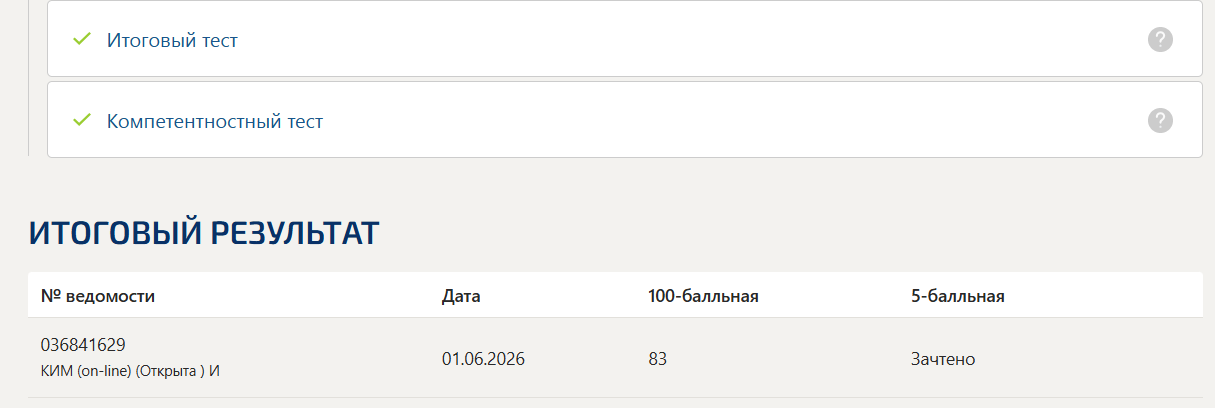Click the № ведомости column header
The width and height of the screenshot is (1215, 408).
(x=98, y=296)
